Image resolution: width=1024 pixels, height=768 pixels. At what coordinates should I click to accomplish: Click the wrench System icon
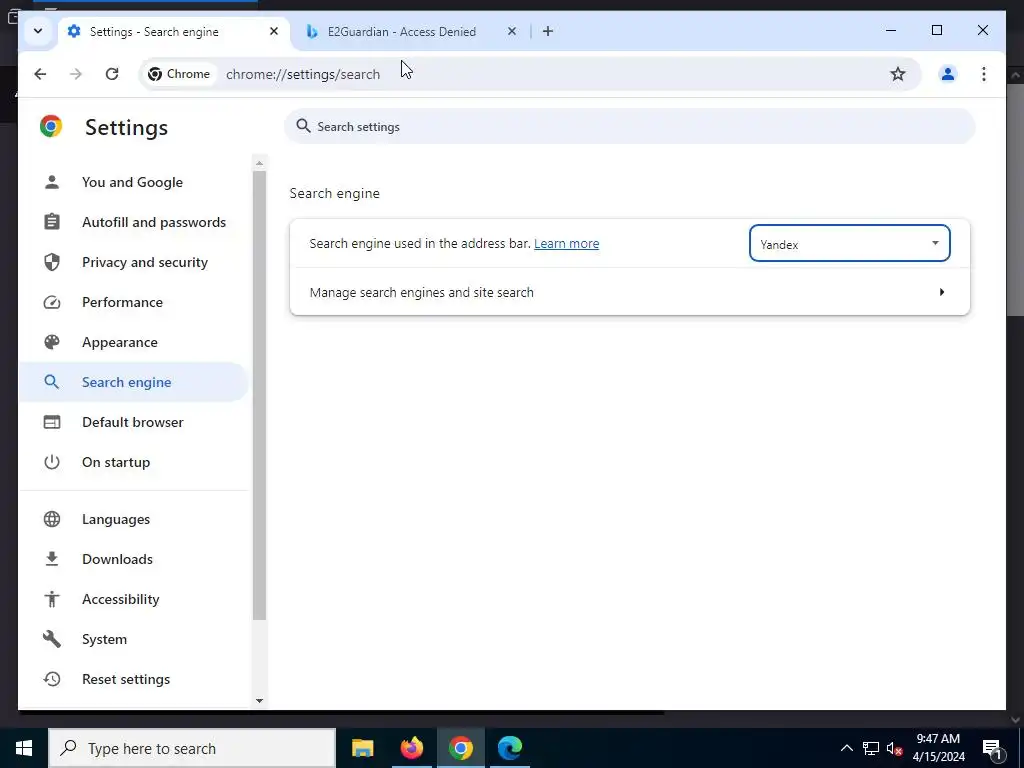click(x=52, y=639)
